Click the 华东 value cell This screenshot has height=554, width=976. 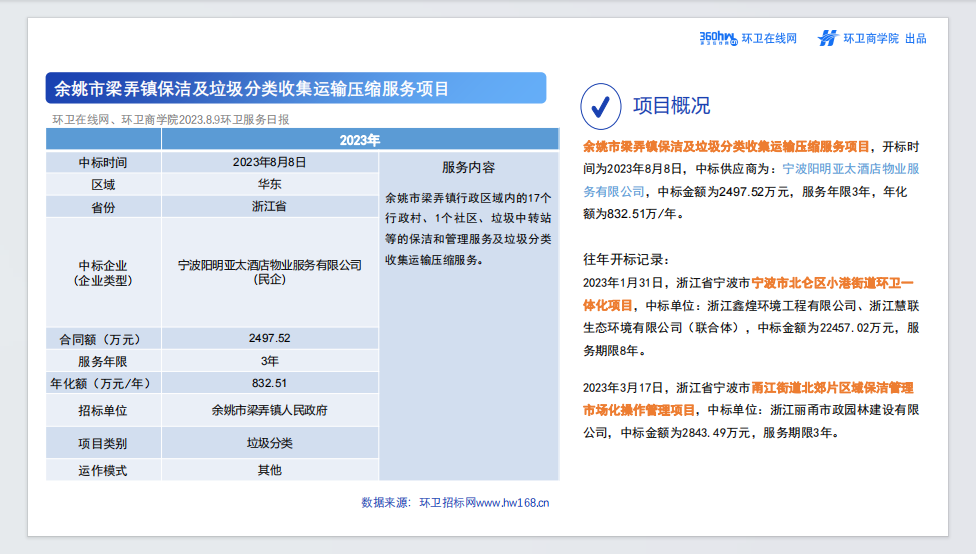click(270, 184)
